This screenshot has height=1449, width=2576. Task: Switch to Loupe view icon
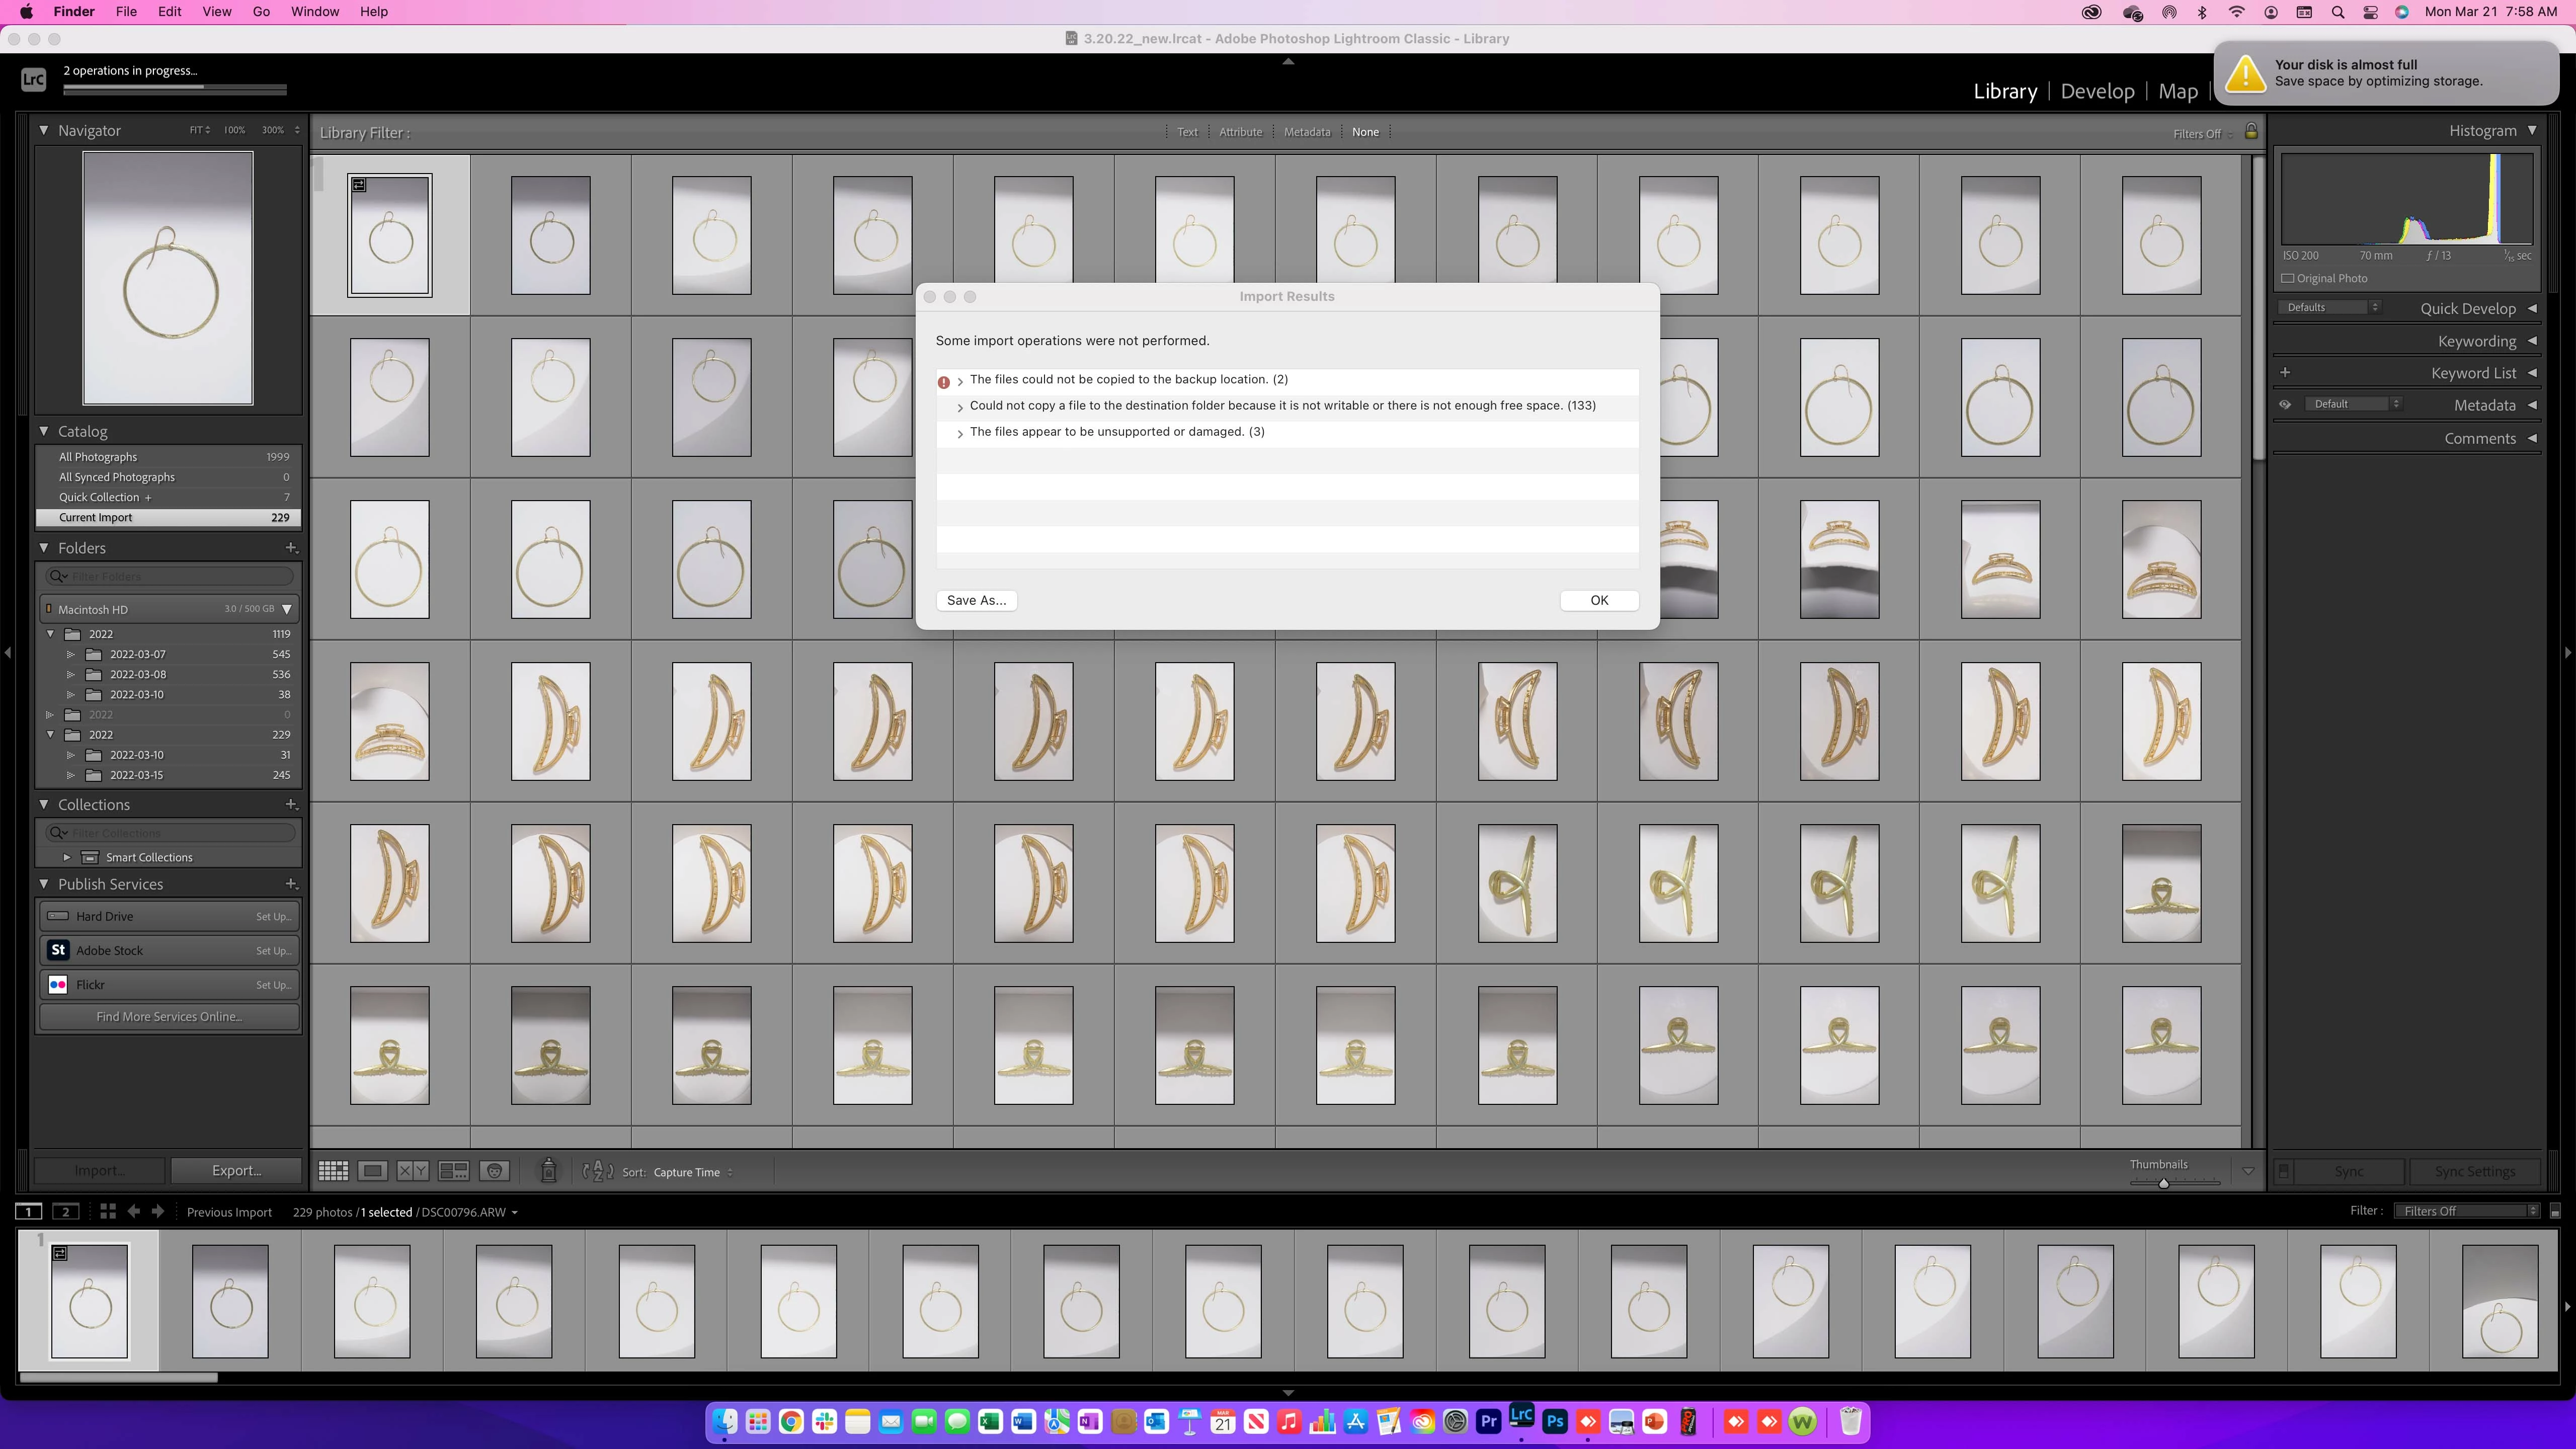(x=372, y=1171)
